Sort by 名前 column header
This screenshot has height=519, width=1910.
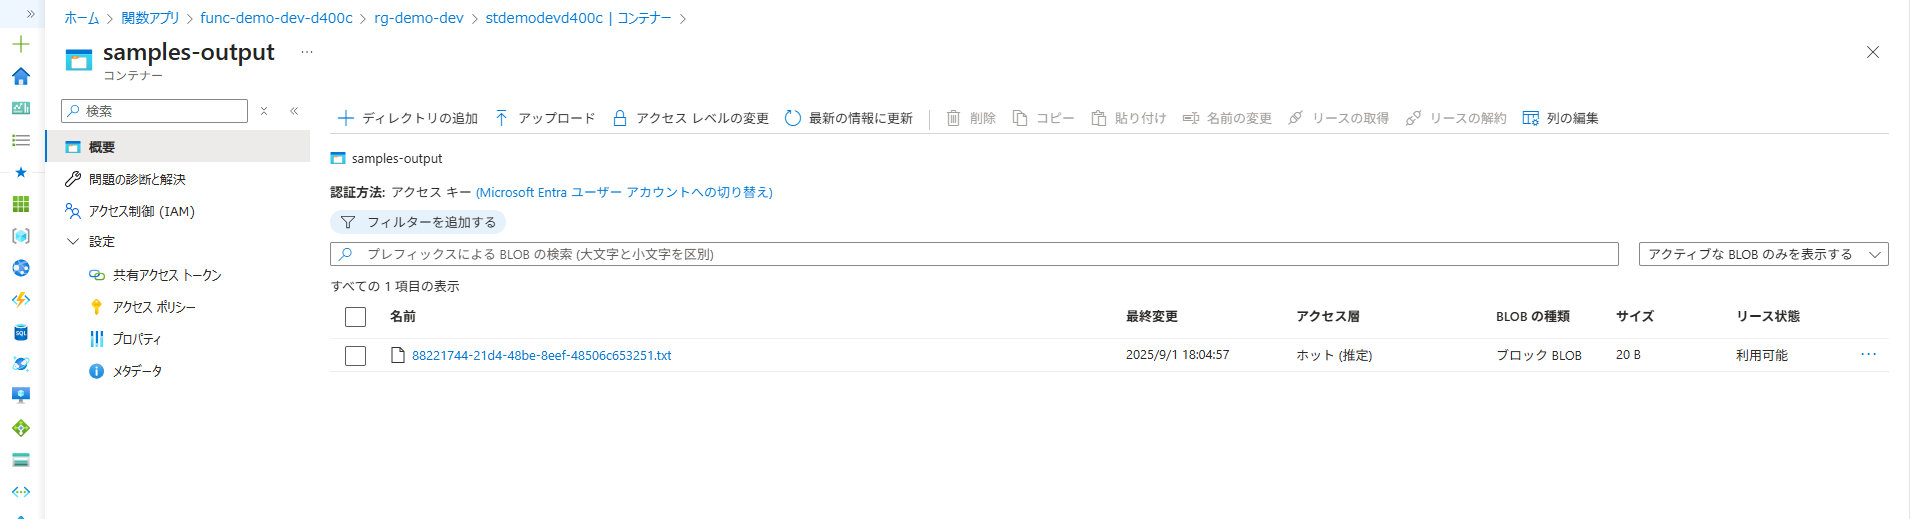point(402,316)
